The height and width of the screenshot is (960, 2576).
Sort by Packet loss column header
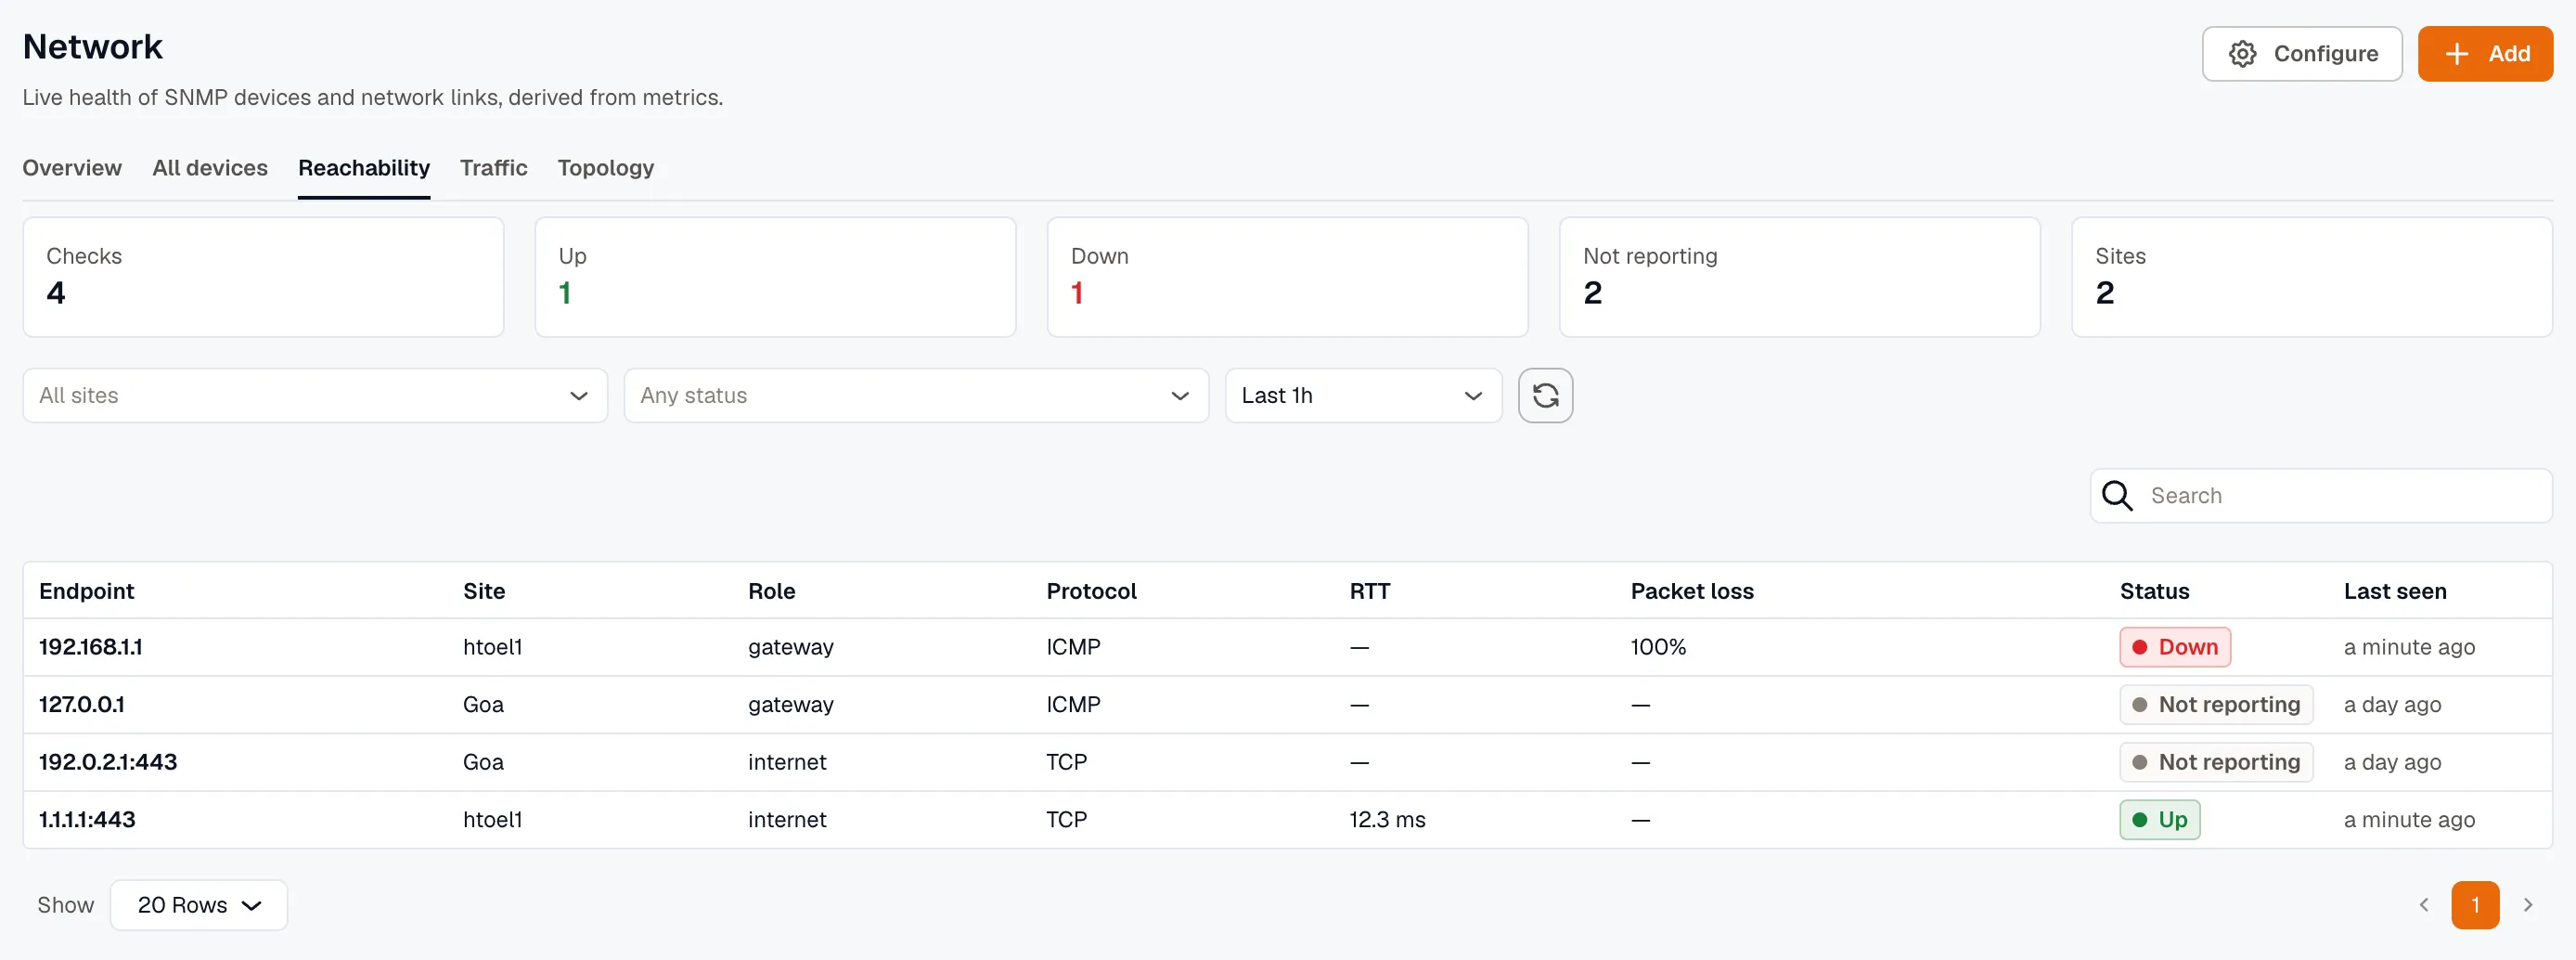point(1692,591)
